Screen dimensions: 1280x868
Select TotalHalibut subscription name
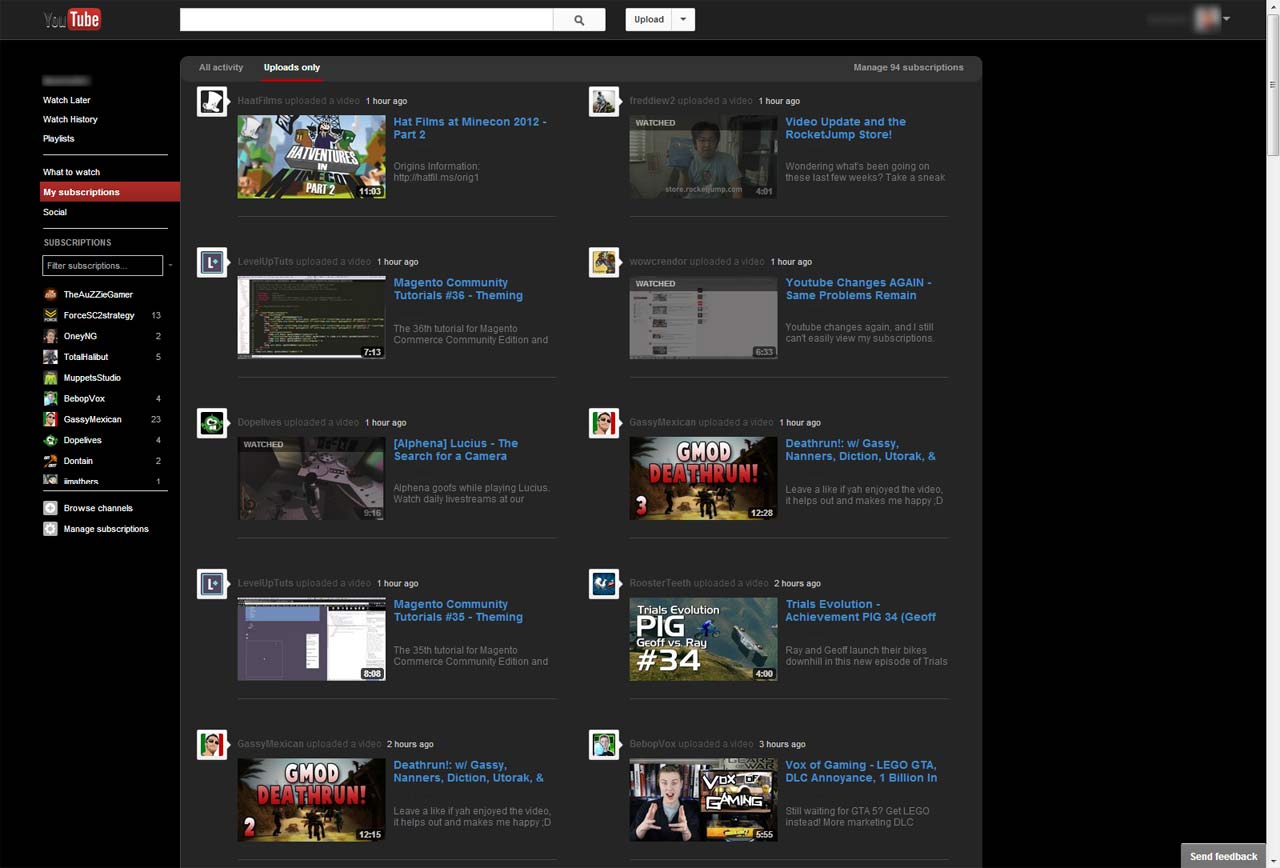pyautogui.click(x=86, y=357)
